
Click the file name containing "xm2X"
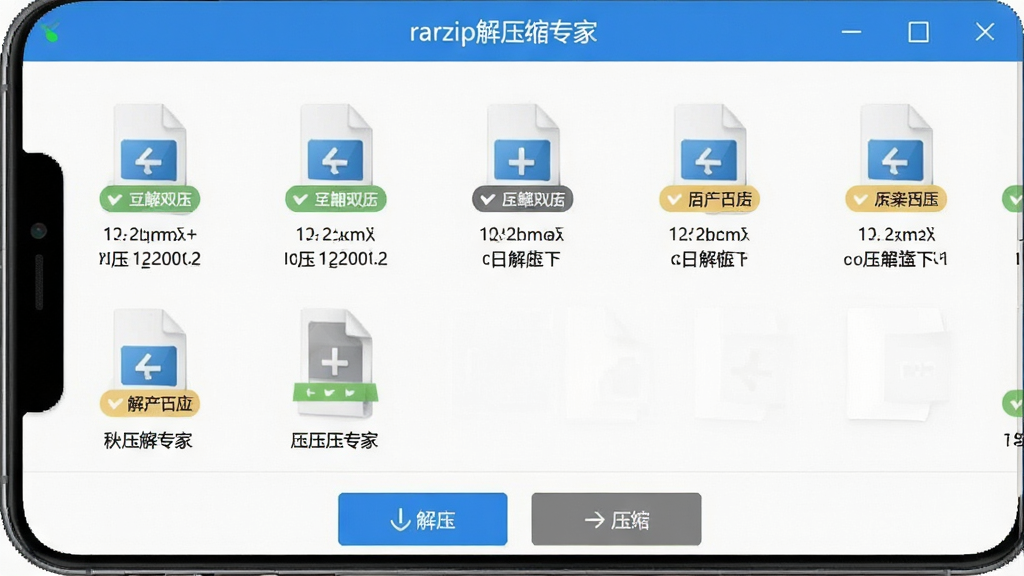(895, 247)
